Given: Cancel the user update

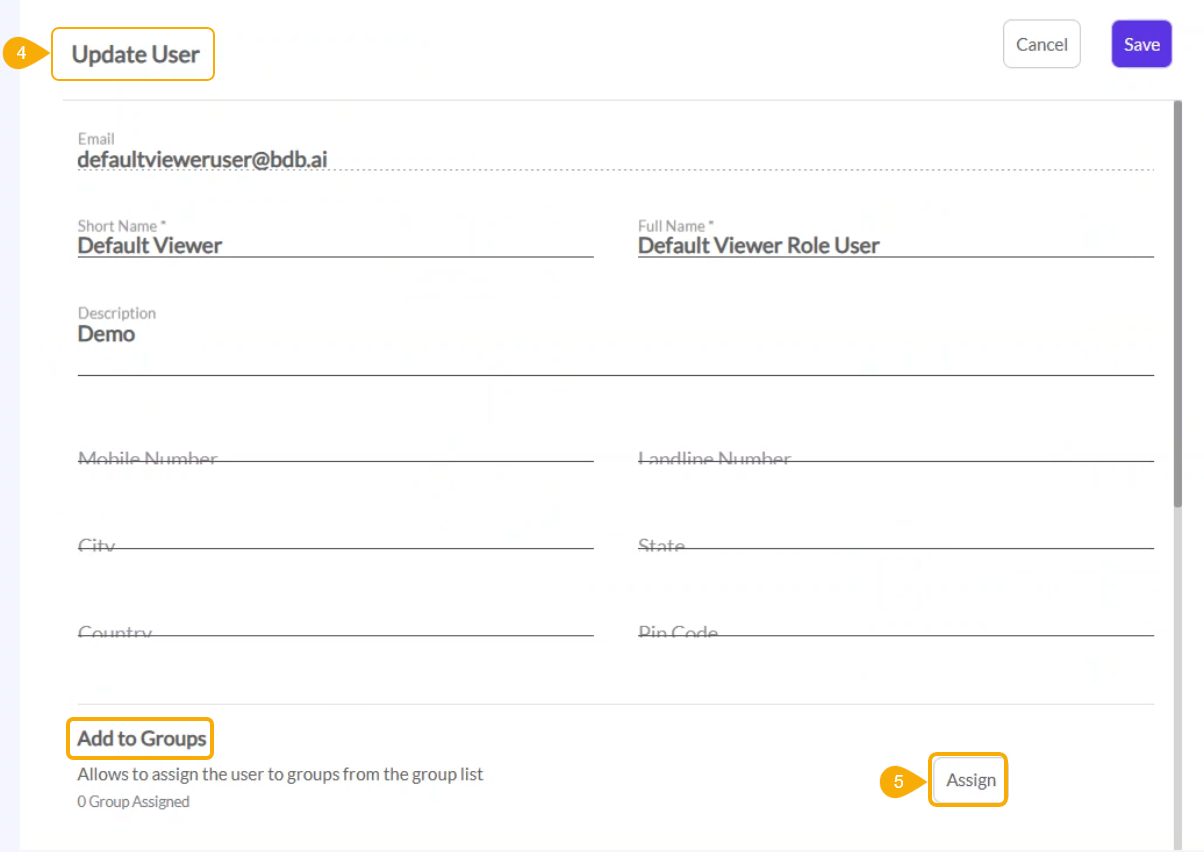Looking at the screenshot, I should (x=1041, y=44).
